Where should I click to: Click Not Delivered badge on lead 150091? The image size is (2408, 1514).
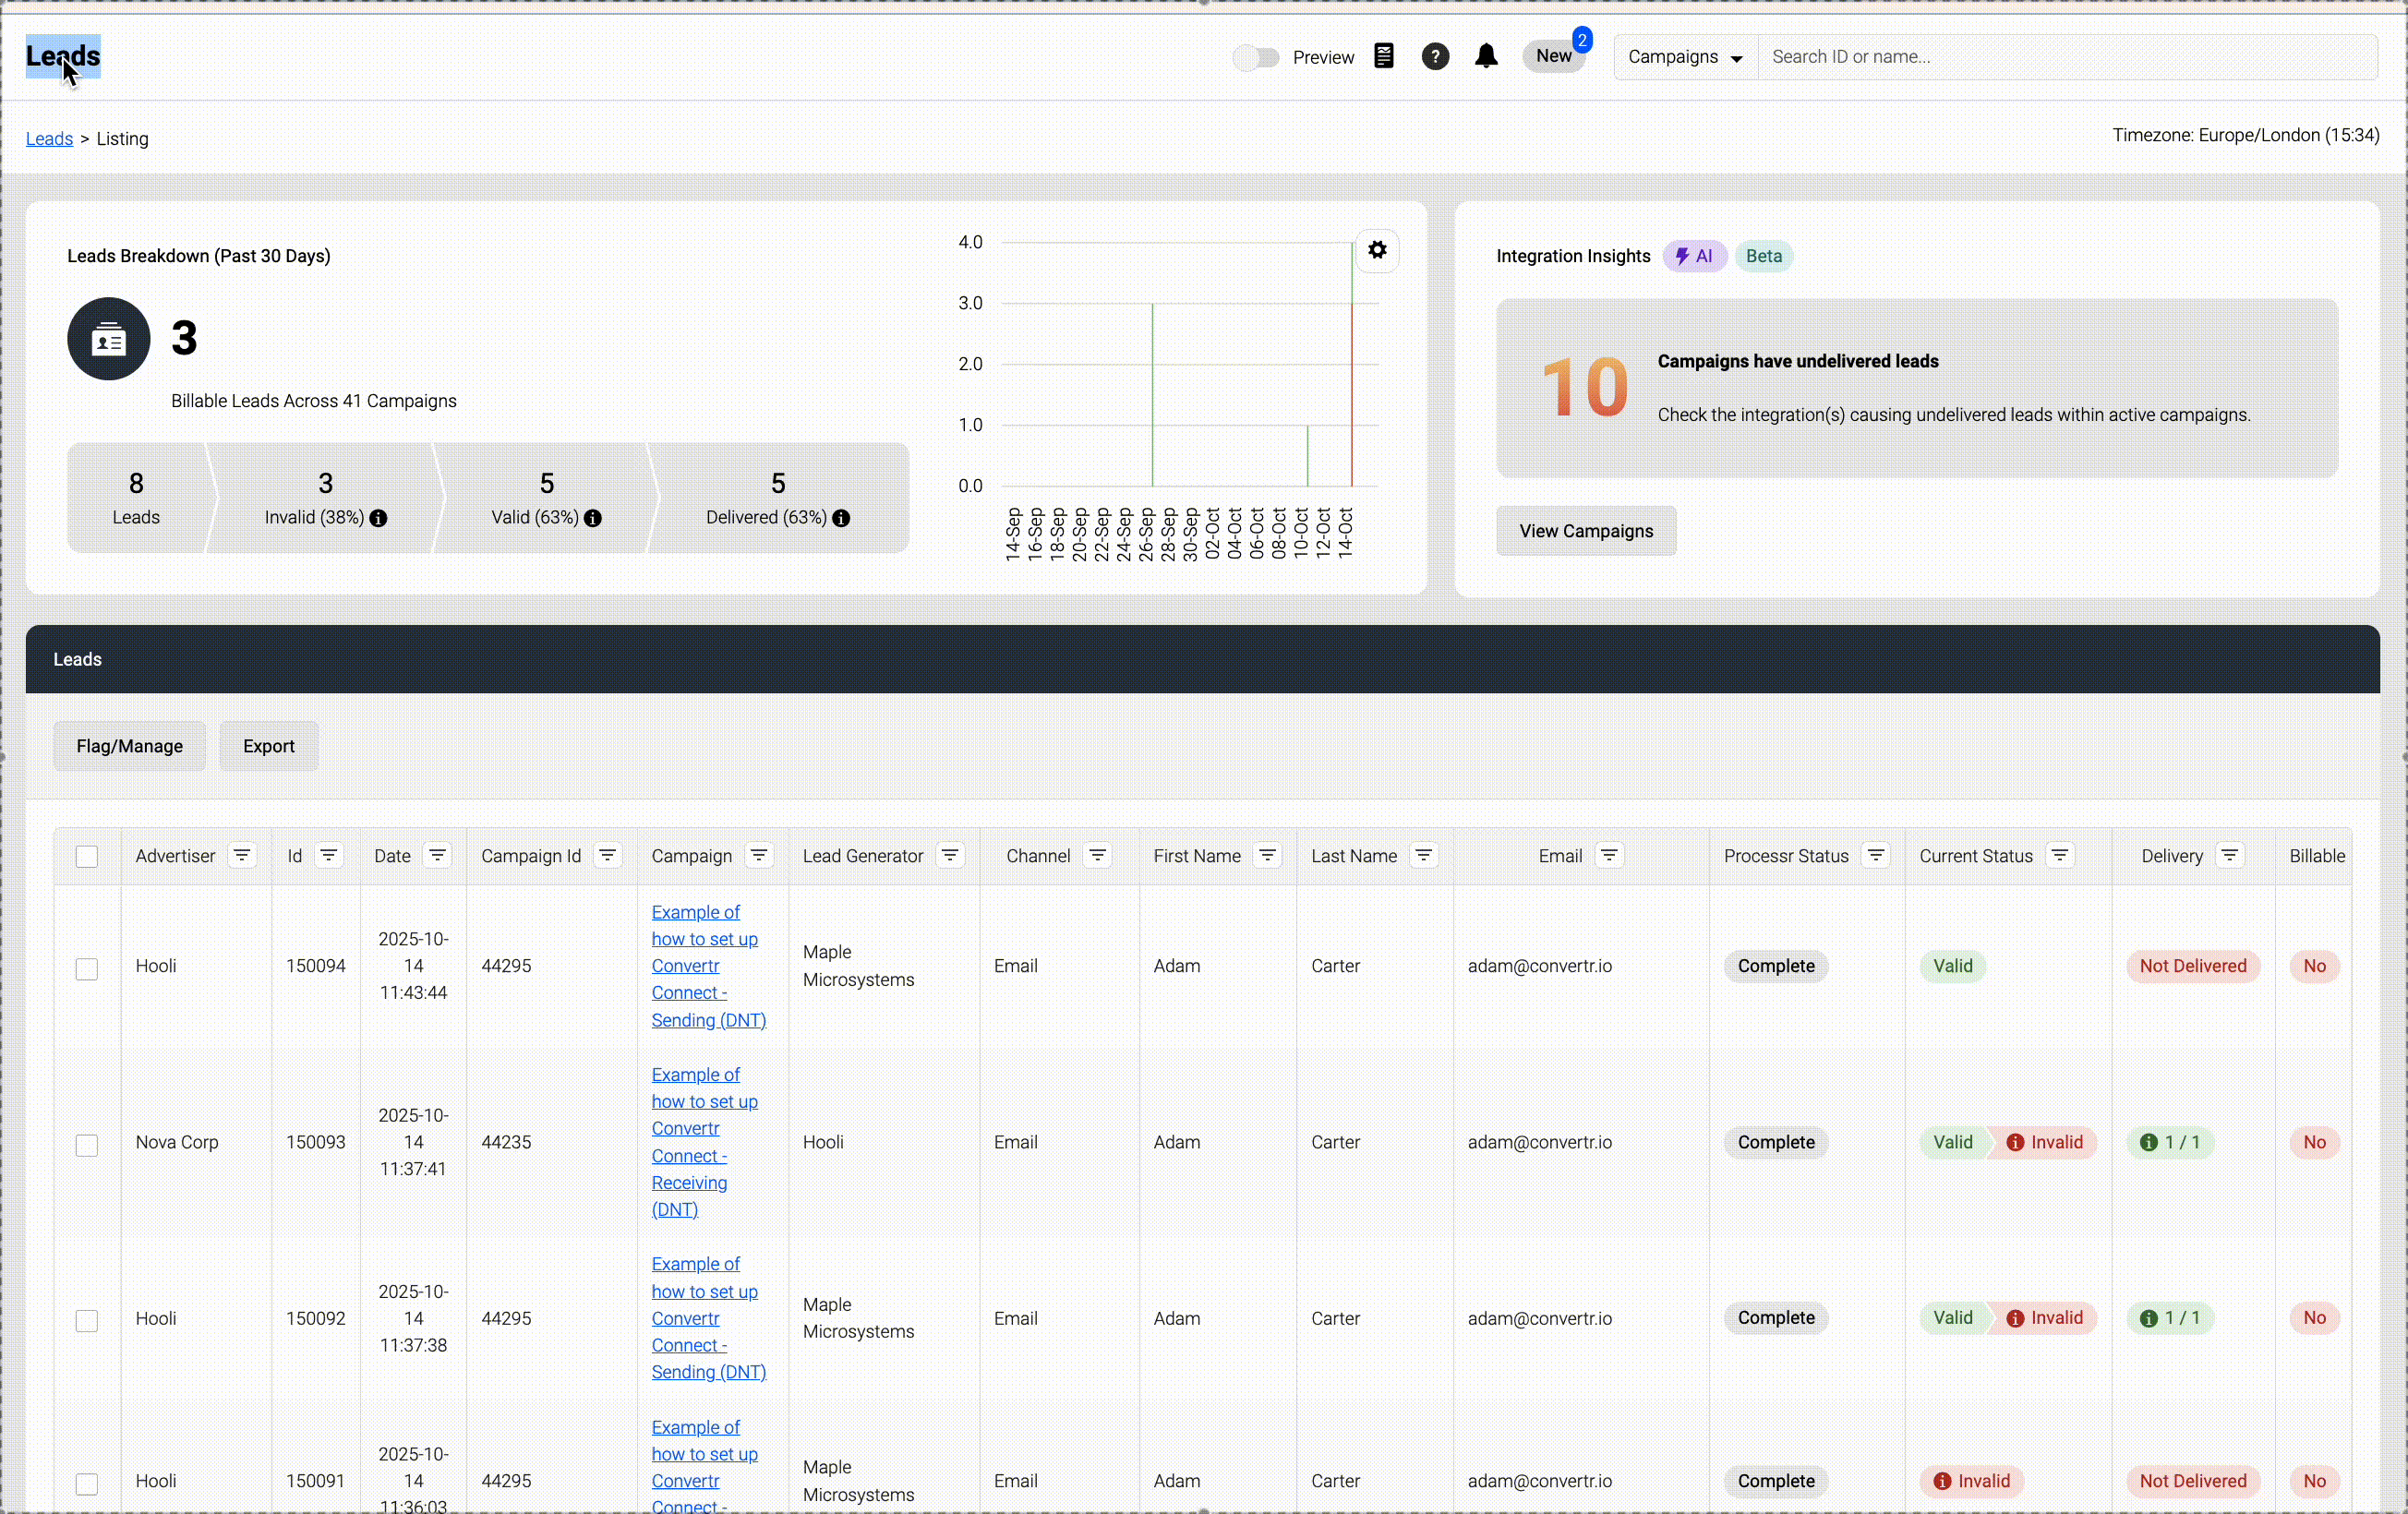coord(2193,1481)
